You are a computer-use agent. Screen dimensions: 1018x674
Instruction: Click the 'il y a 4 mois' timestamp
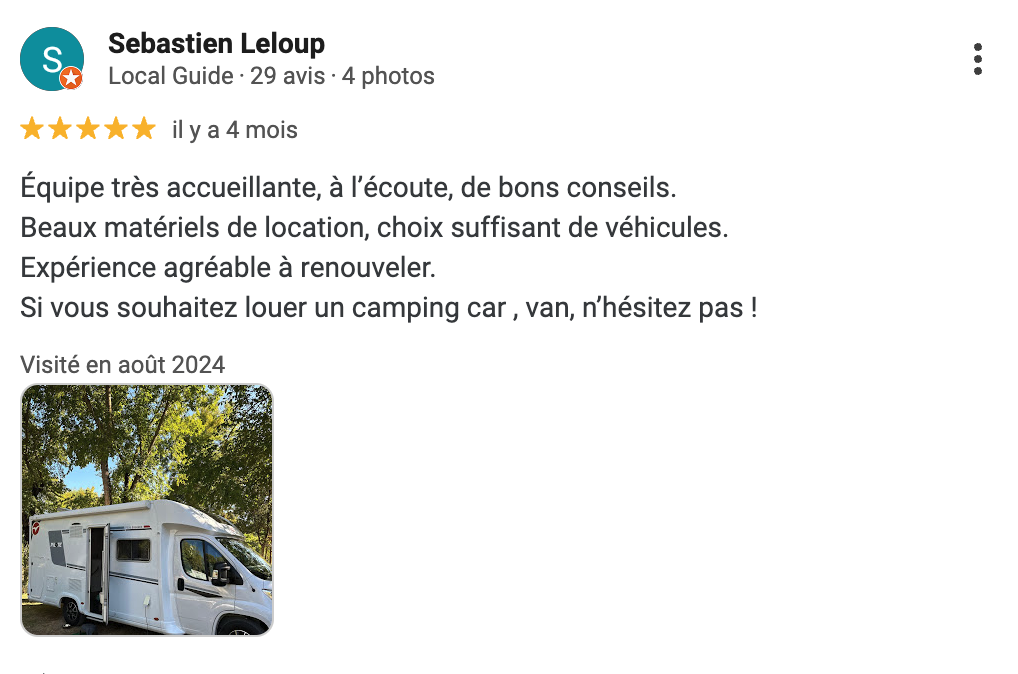pyautogui.click(x=235, y=129)
